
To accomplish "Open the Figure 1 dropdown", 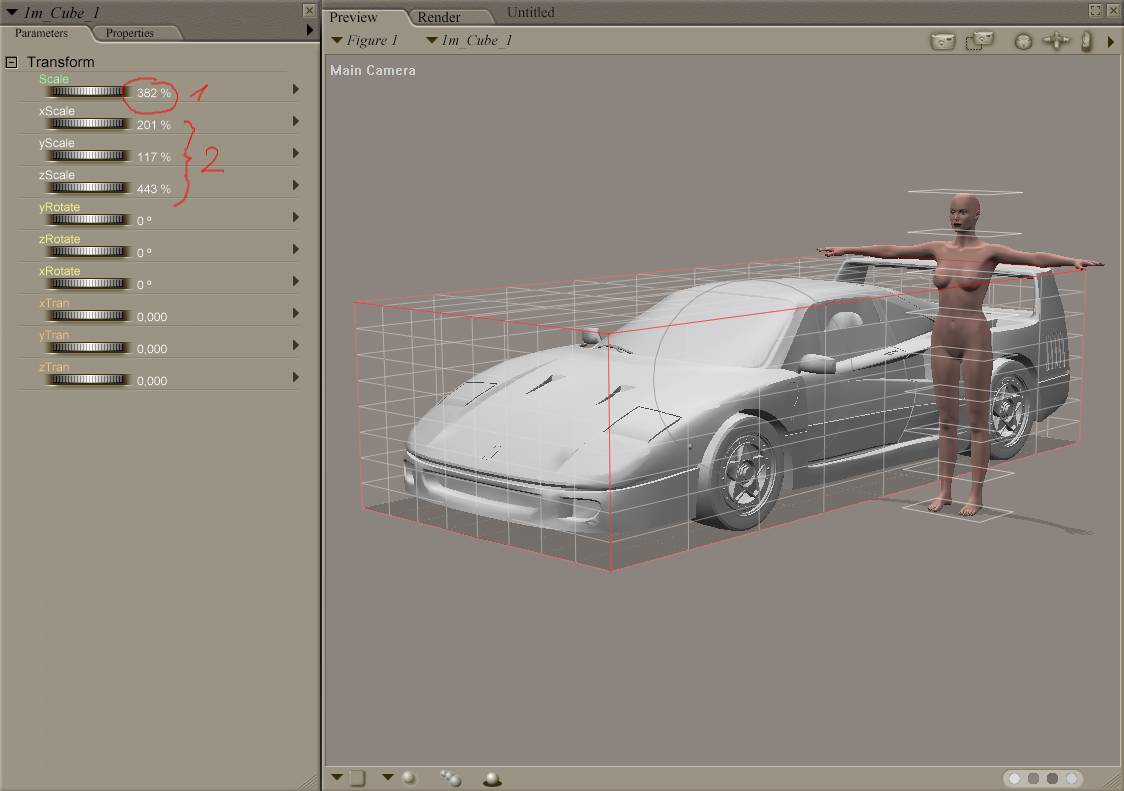I will pos(365,41).
